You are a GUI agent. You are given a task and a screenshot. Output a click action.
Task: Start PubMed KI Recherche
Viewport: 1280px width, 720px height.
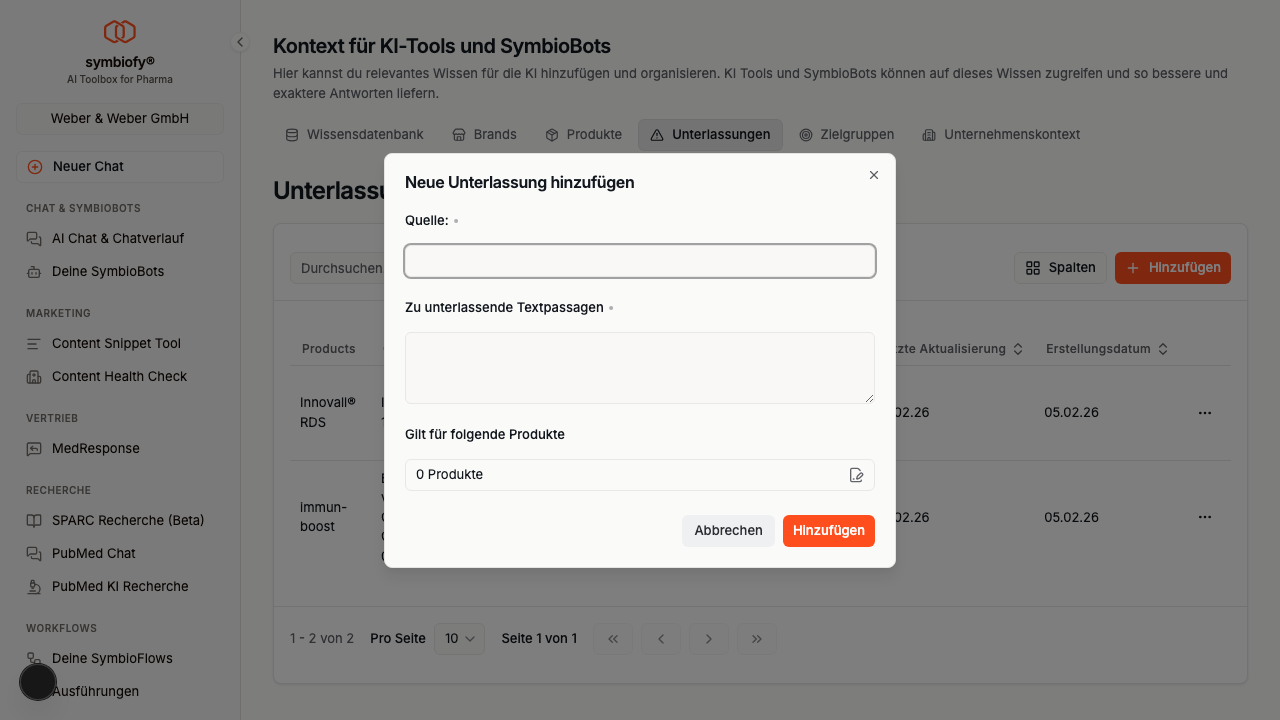(121, 586)
